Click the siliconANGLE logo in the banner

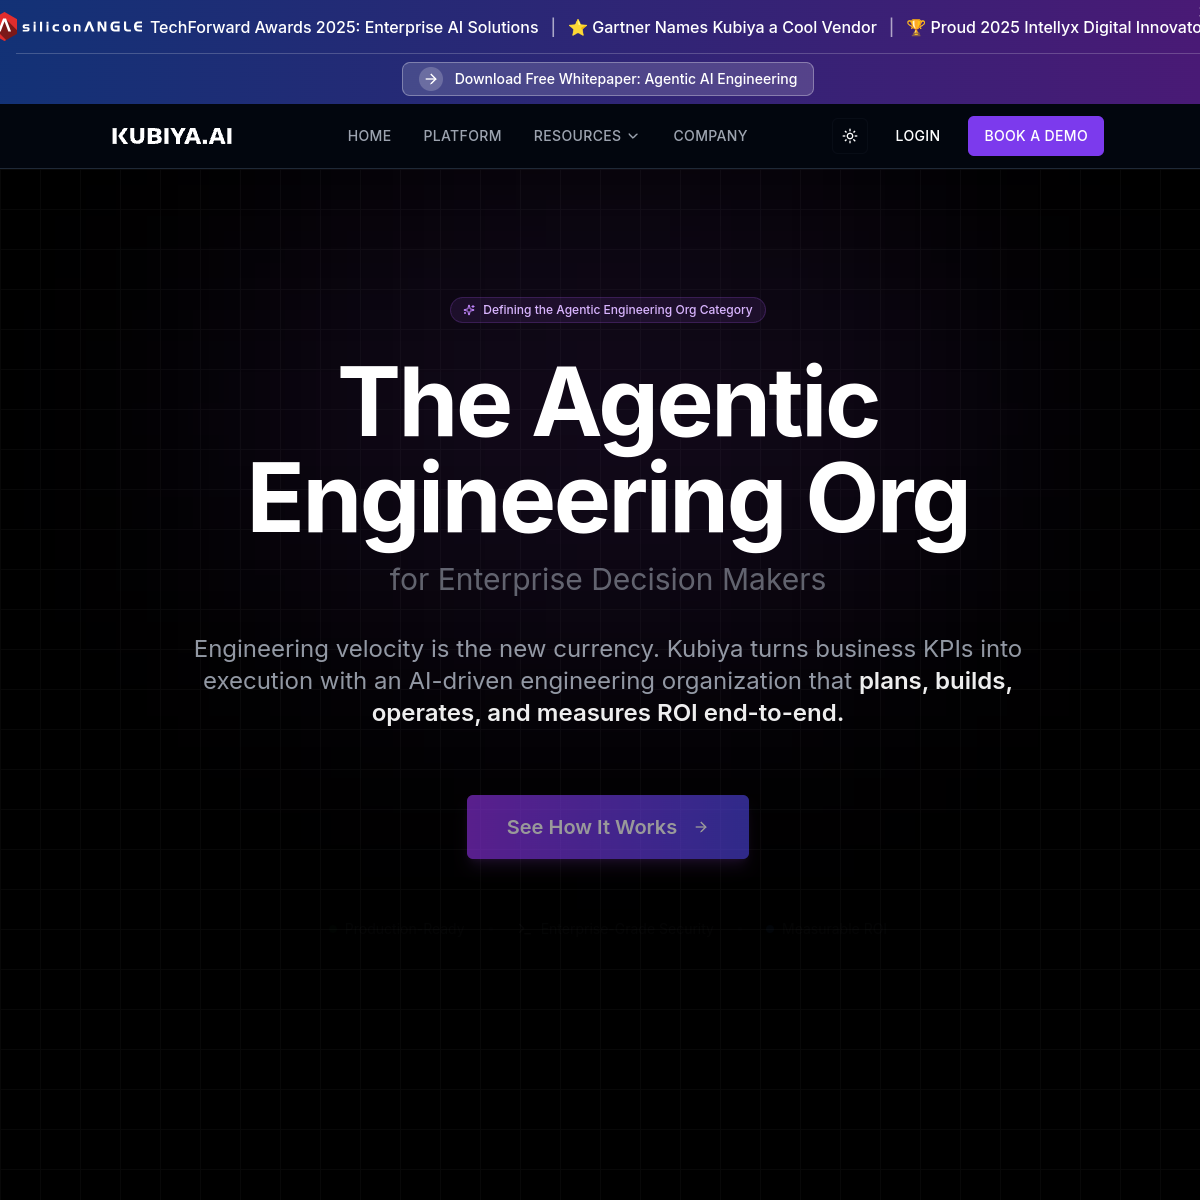(x=72, y=27)
